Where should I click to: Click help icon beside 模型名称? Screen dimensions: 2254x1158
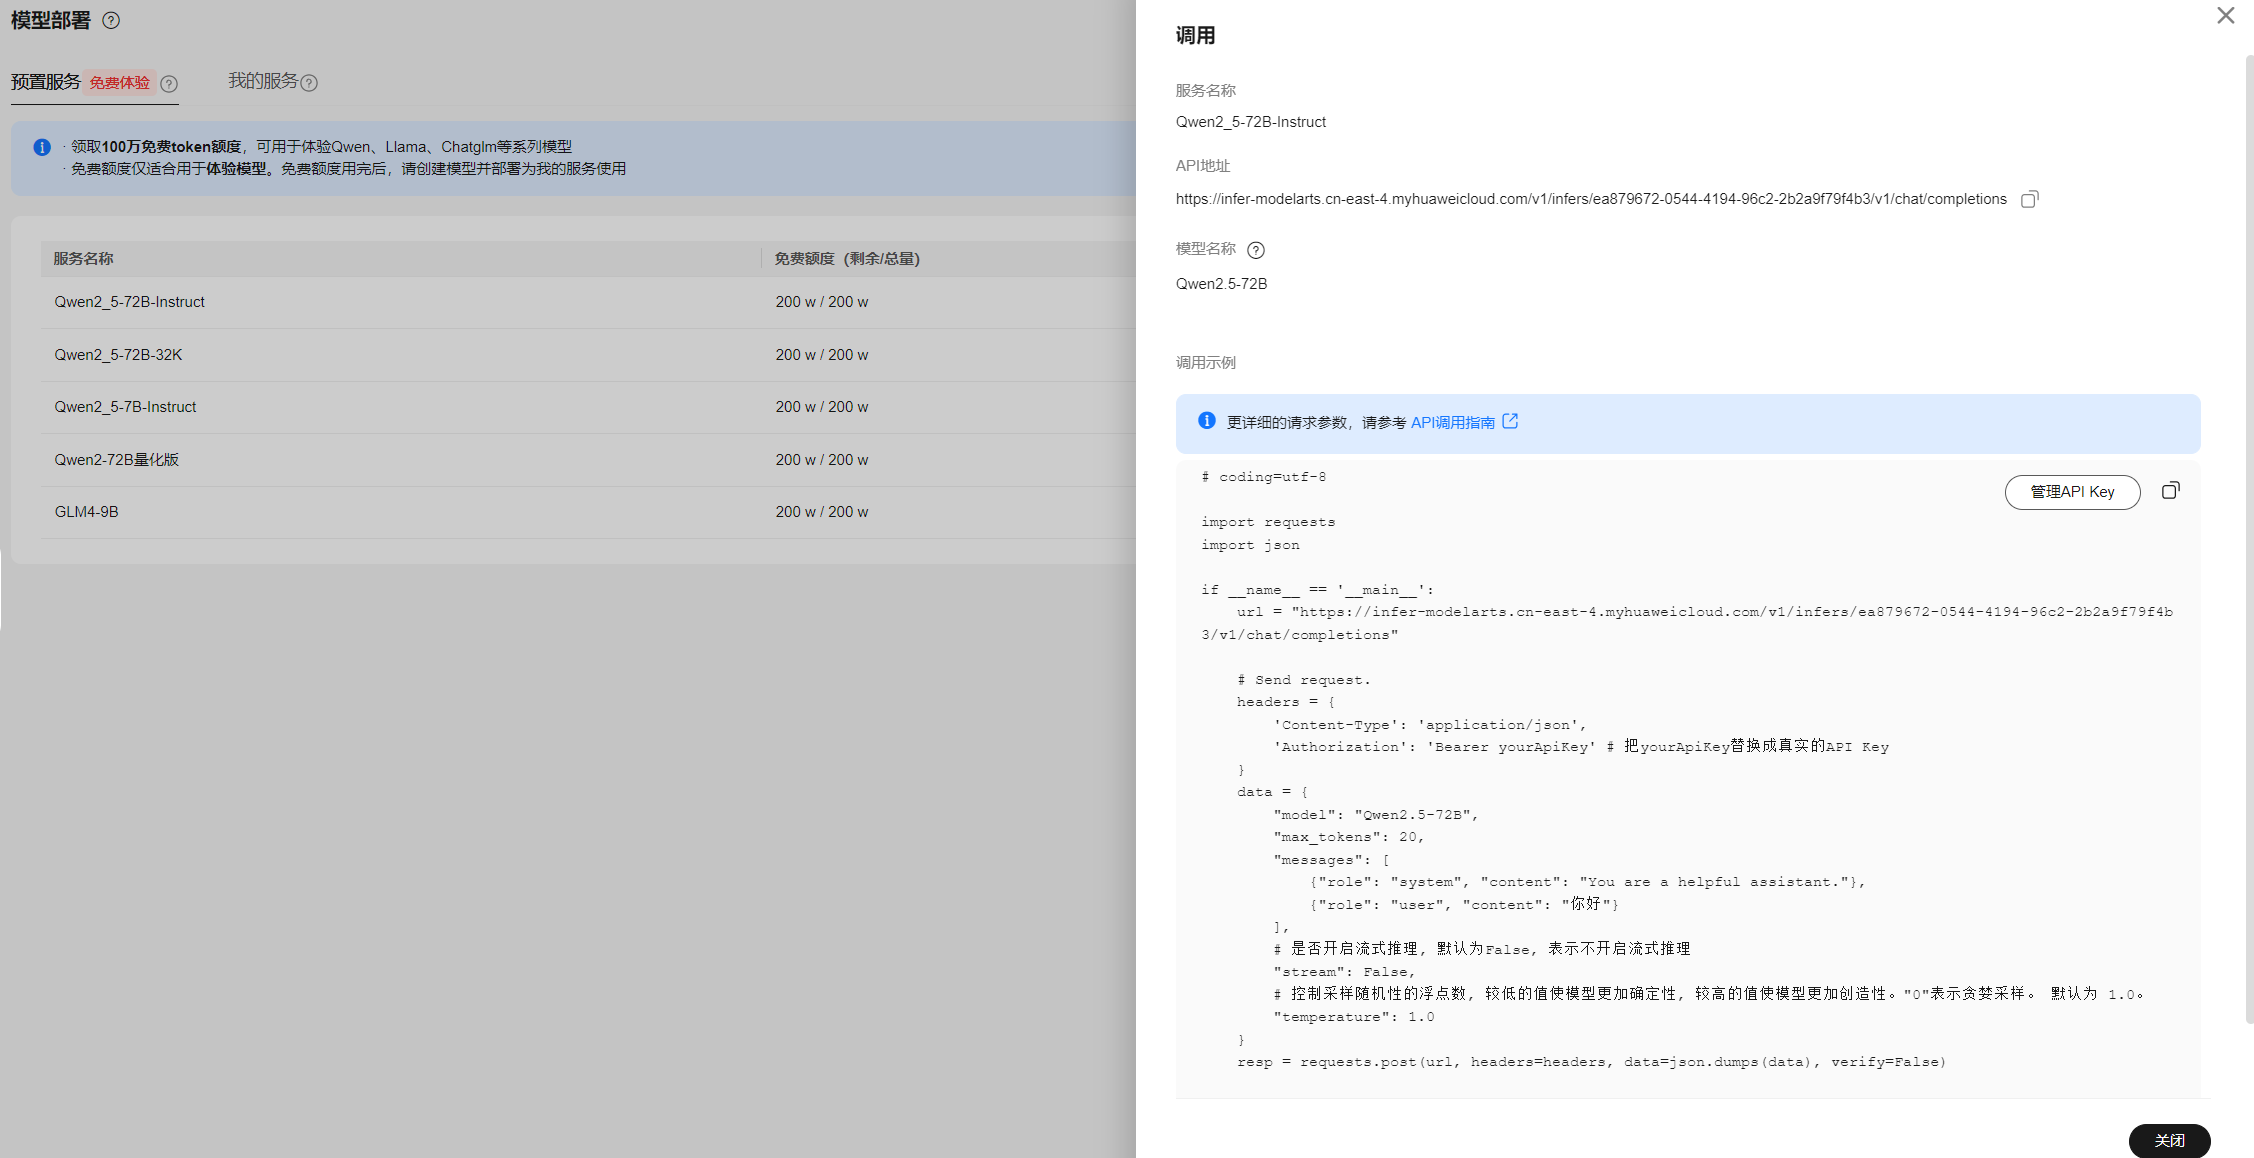[1256, 250]
